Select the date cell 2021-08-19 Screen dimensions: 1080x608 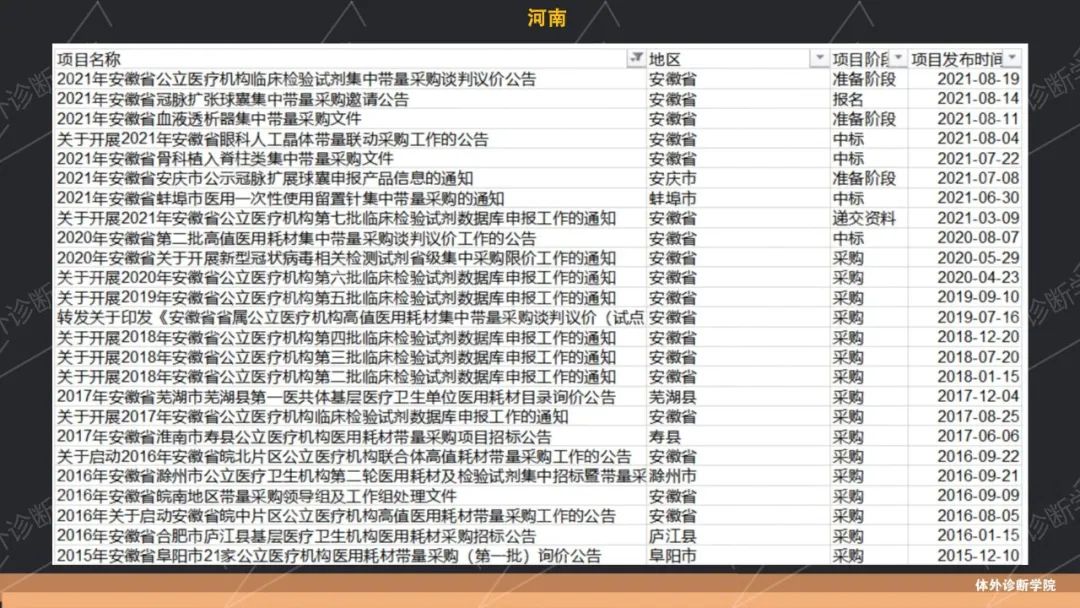coord(978,79)
